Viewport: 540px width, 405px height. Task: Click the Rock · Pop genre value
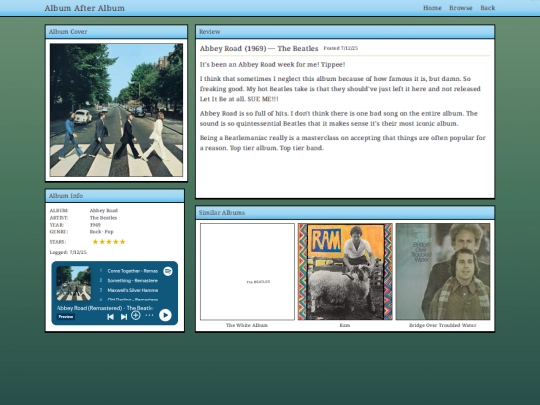click(102, 232)
